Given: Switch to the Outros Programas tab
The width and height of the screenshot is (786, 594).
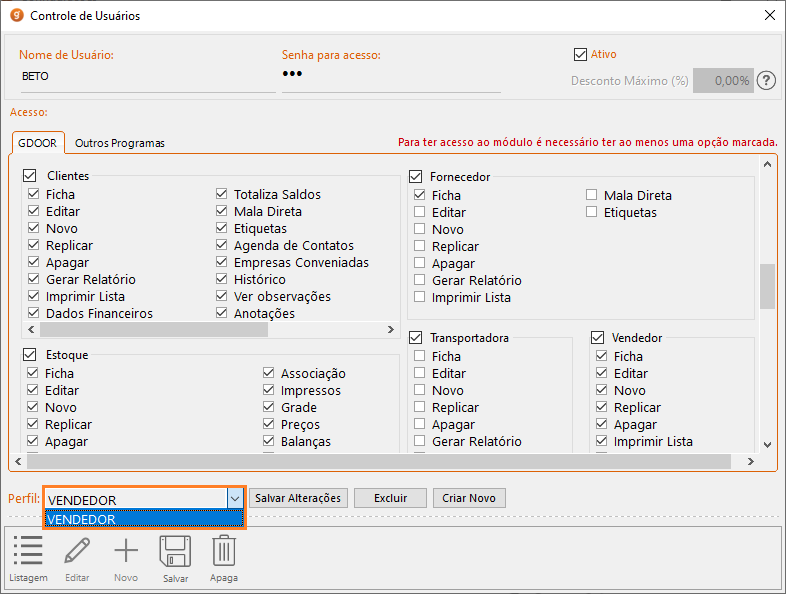Looking at the screenshot, I should [120, 143].
